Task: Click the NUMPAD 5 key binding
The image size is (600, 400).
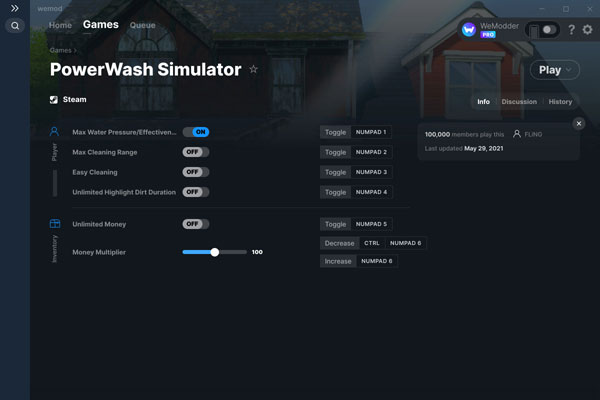Action: (x=371, y=224)
